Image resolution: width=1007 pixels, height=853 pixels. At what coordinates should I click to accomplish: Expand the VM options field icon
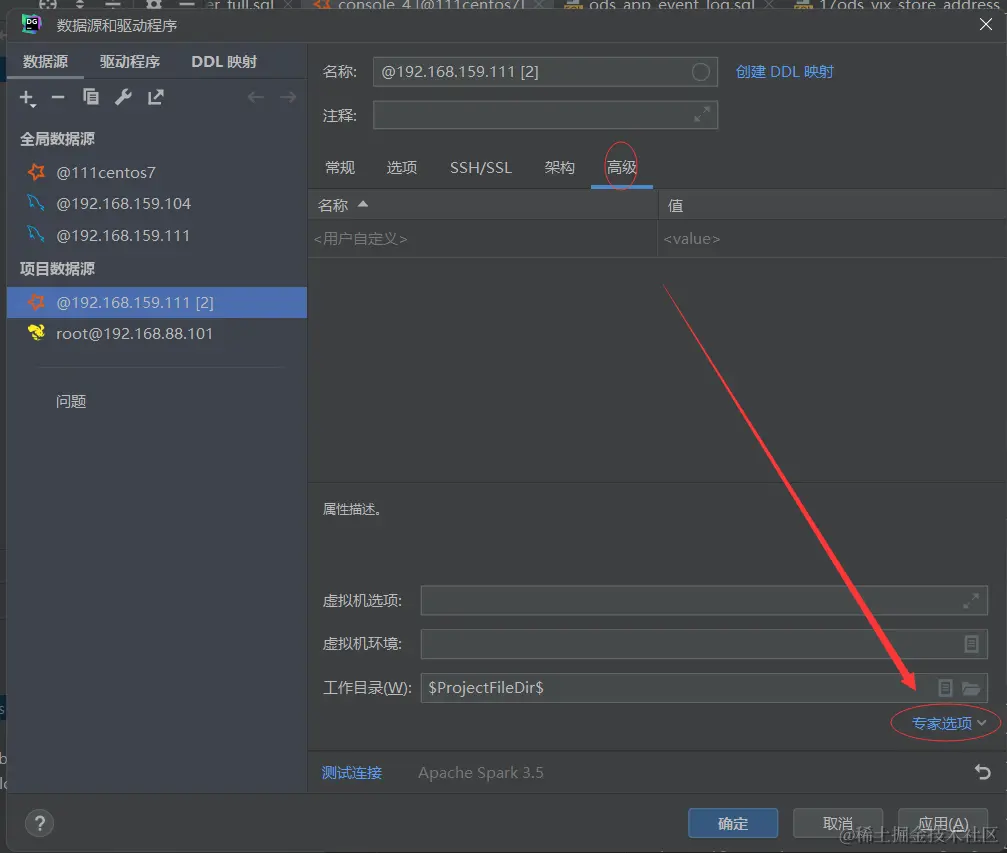pyautogui.click(x=971, y=601)
